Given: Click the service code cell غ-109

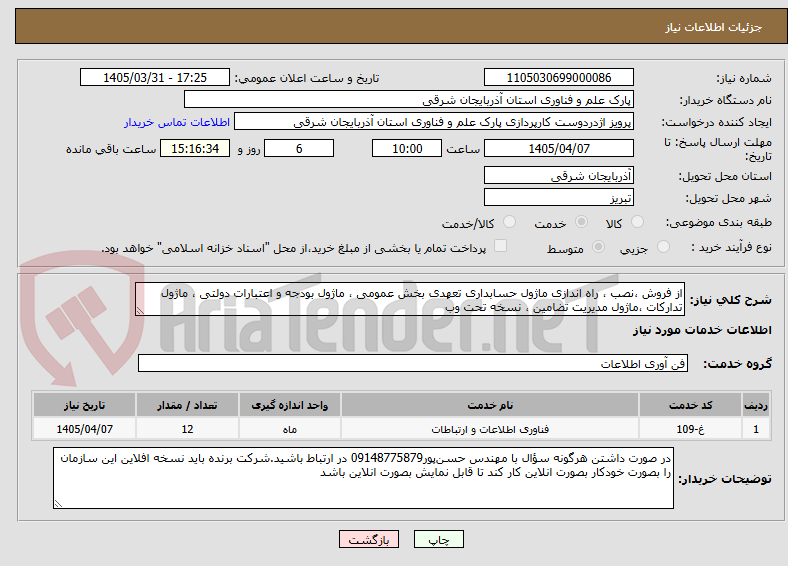Looking at the screenshot, I should click(x=691, y=429).
